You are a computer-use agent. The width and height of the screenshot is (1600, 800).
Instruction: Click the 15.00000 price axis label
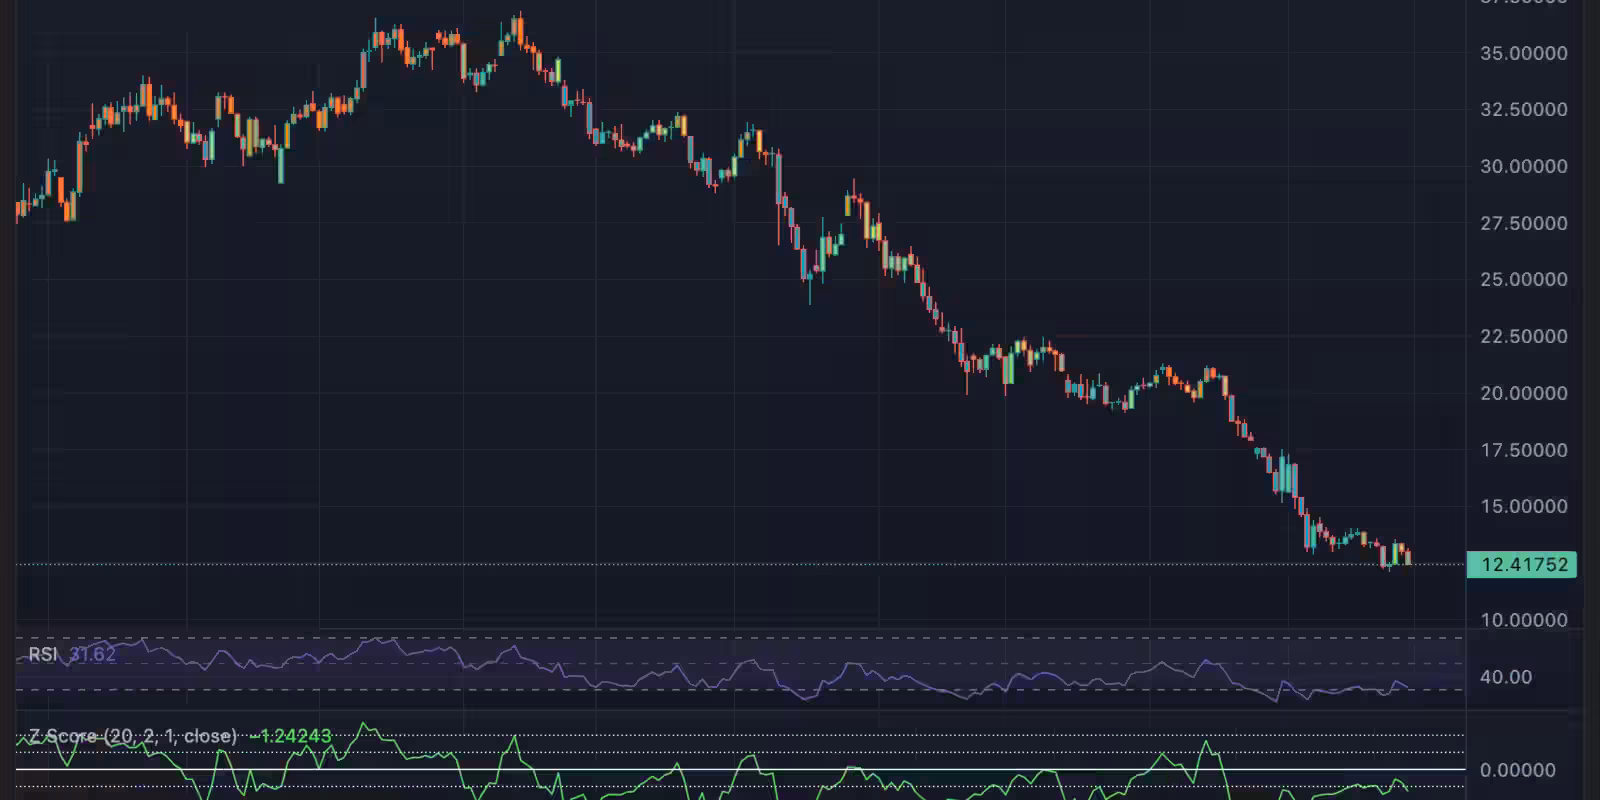click(x=1523, y=506)
